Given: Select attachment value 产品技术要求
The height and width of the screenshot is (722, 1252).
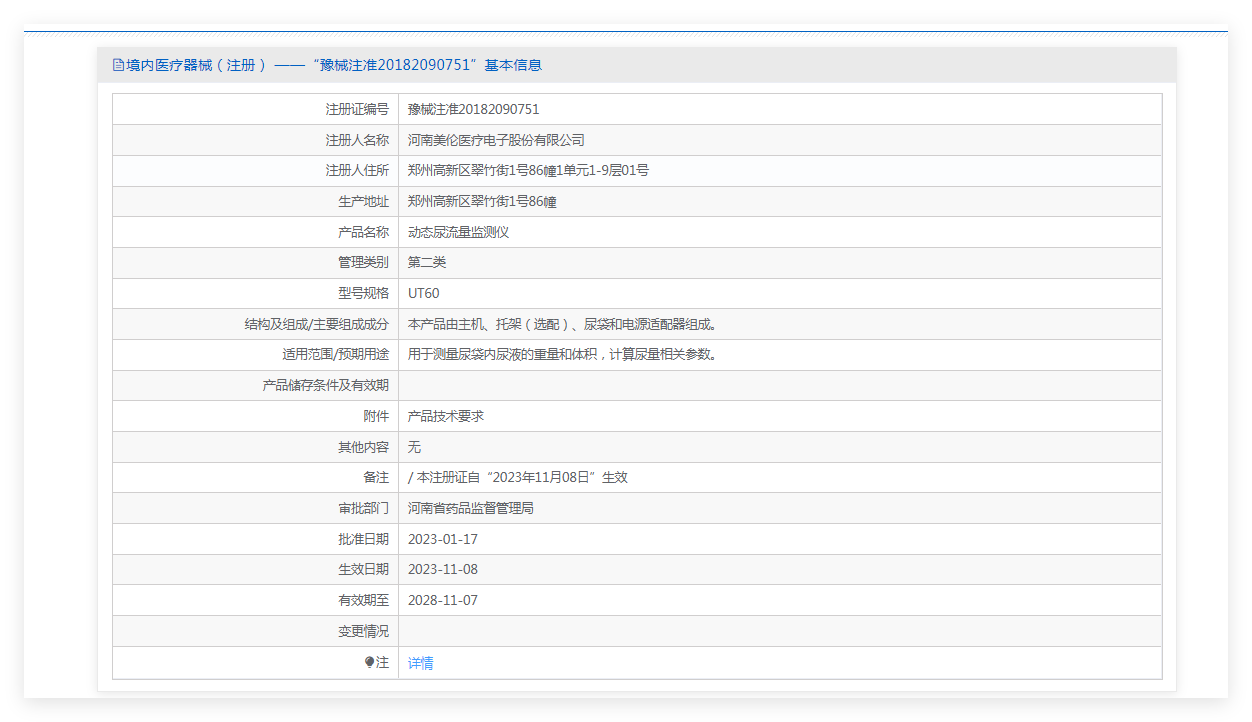Looking at the screenshot, I should (x=446, y=416).
